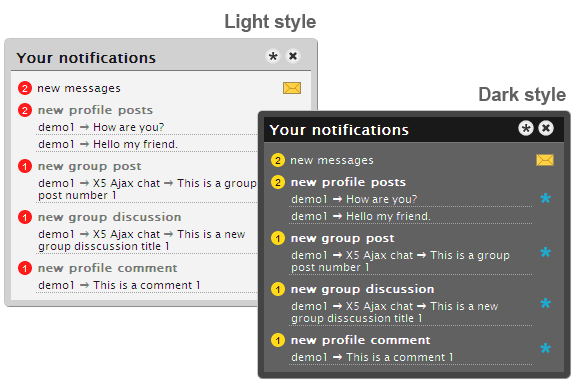
Task: Click the blue asterisk beside Dark profile posts
Action: [545, 199]
